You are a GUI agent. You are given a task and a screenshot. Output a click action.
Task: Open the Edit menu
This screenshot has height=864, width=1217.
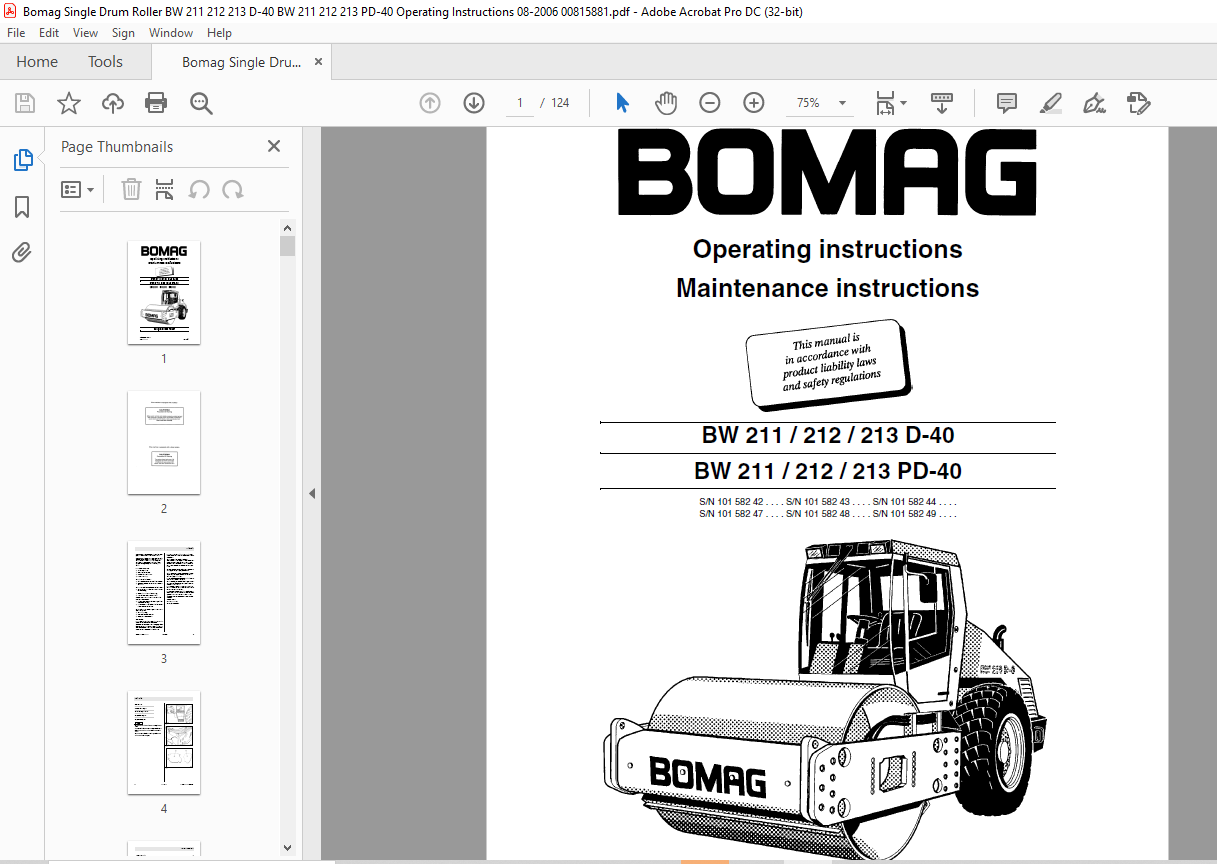(49, 33)
